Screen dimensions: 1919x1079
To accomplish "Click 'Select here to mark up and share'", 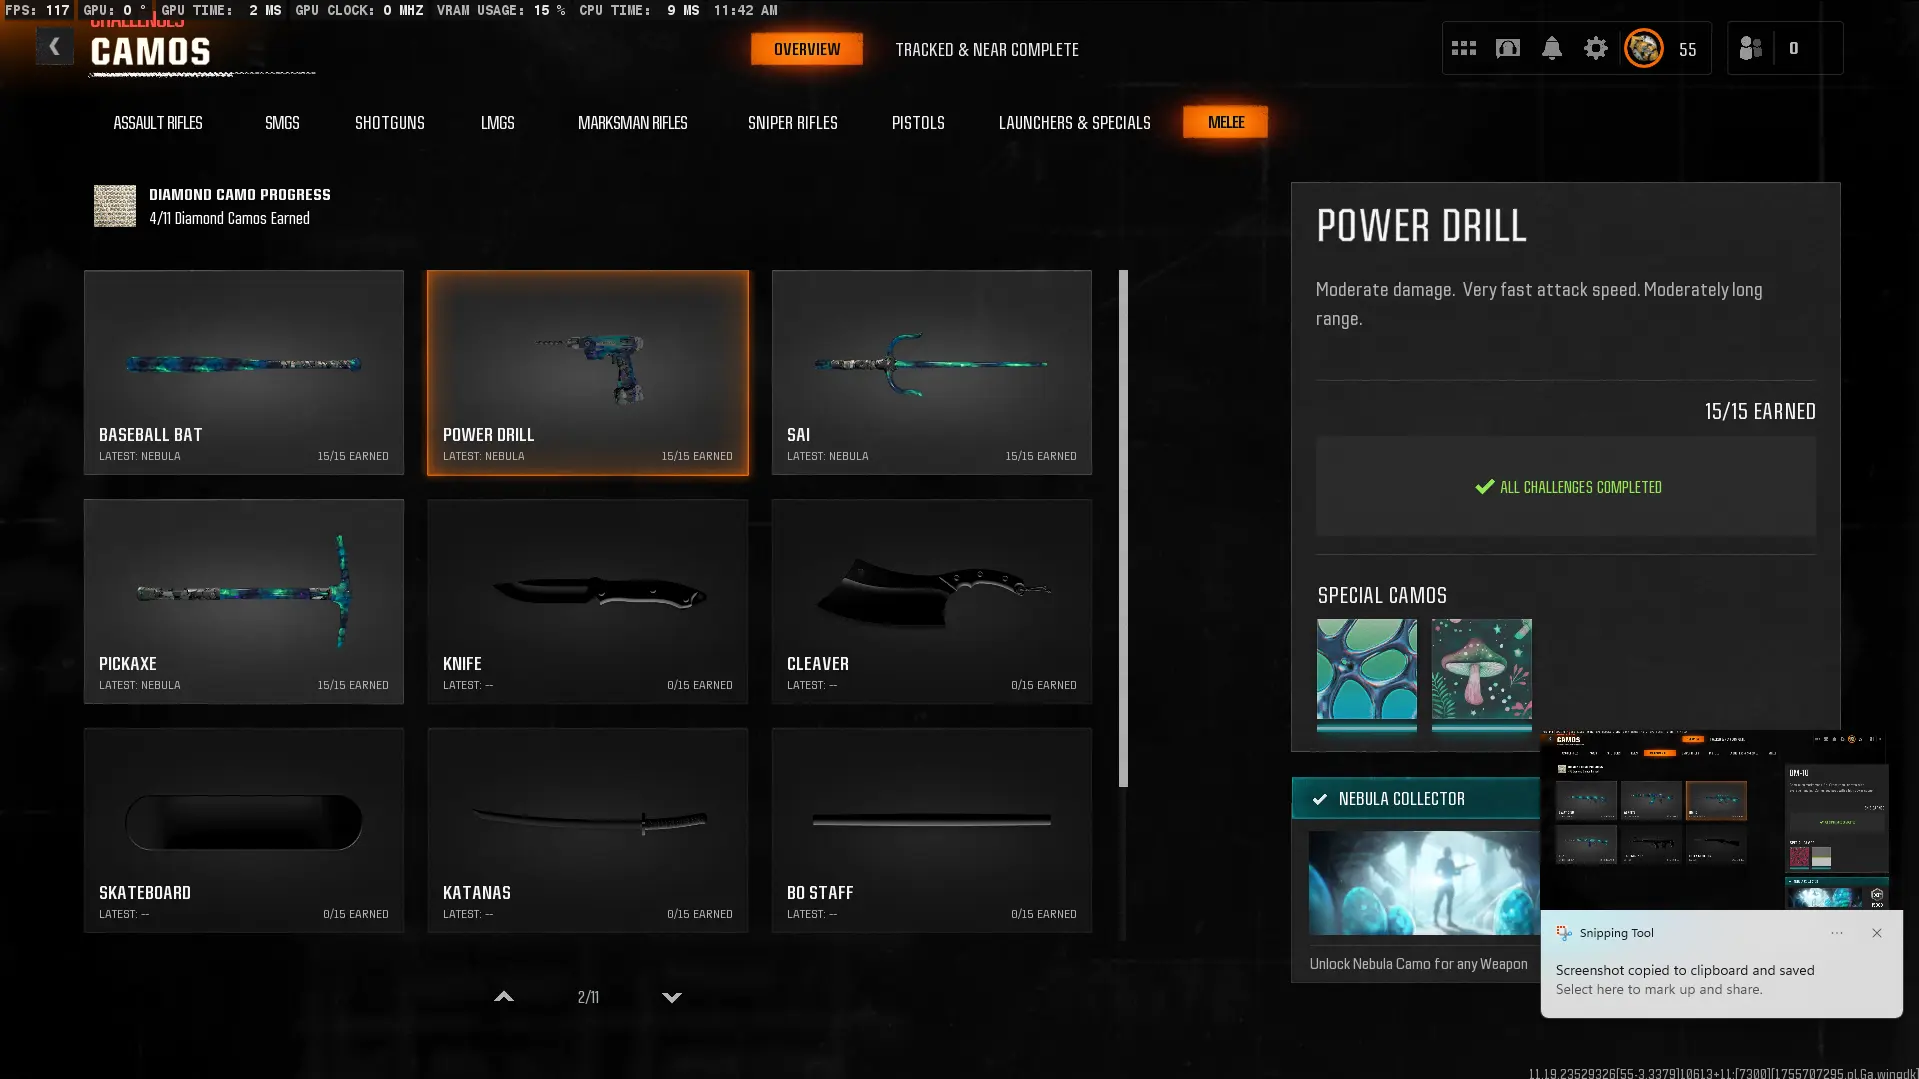I will pos(1659,990).
